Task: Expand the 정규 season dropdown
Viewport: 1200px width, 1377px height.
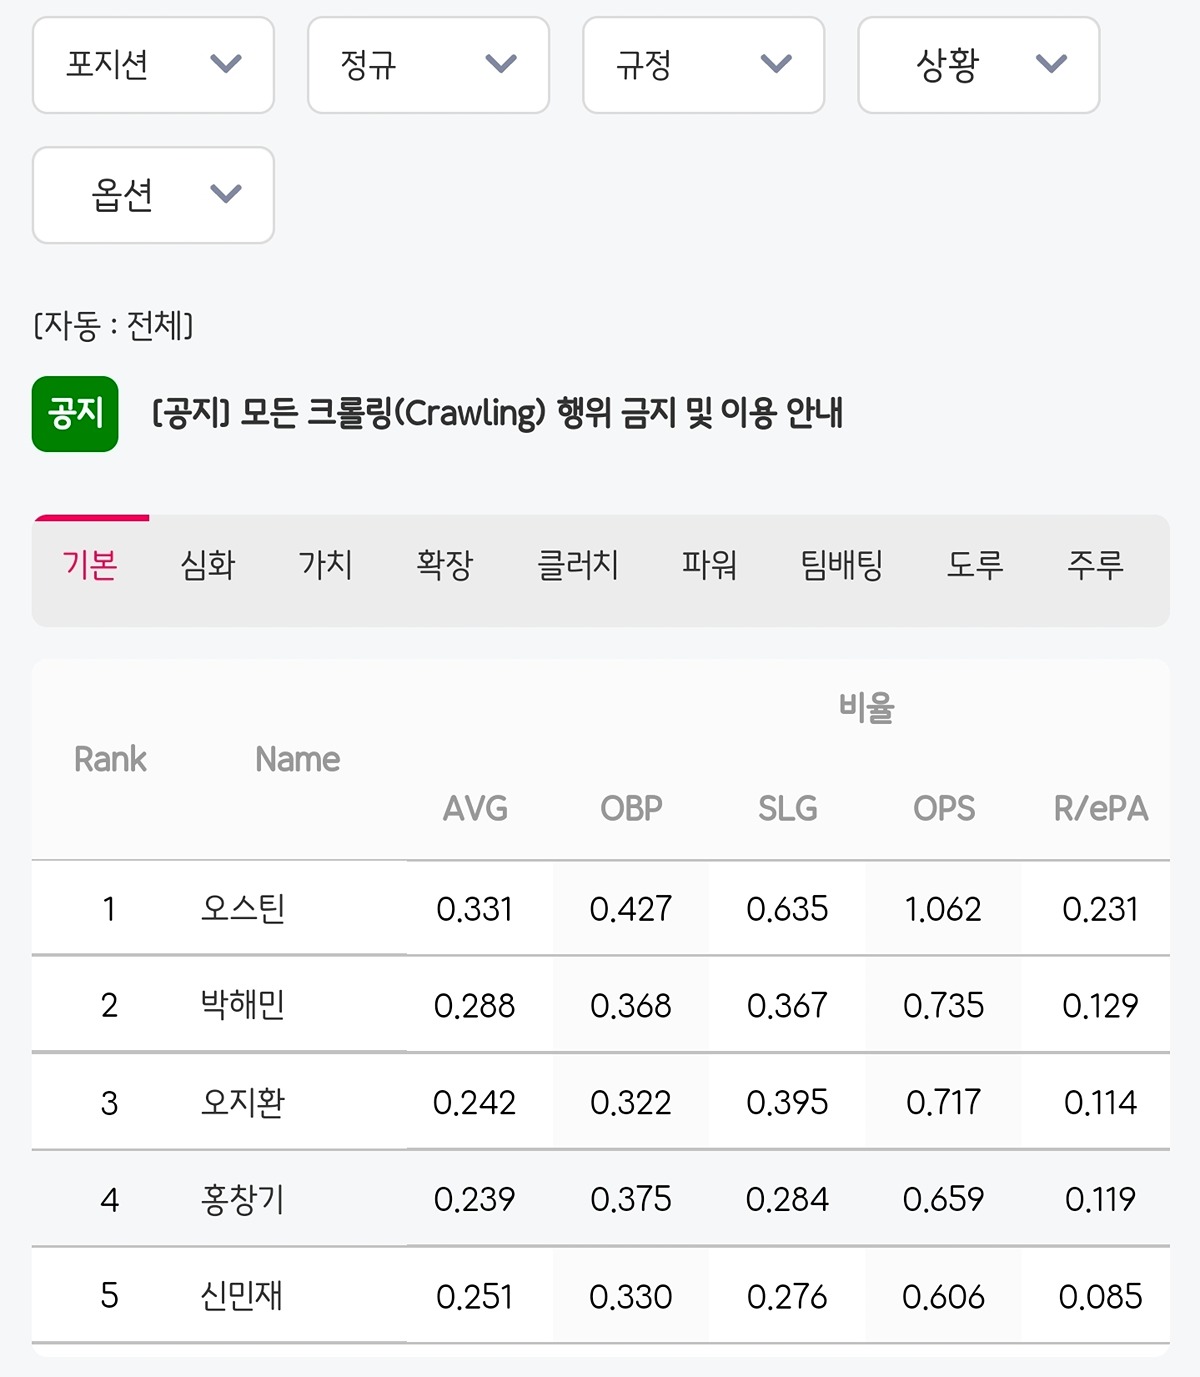Action: (x=428, y=65)
